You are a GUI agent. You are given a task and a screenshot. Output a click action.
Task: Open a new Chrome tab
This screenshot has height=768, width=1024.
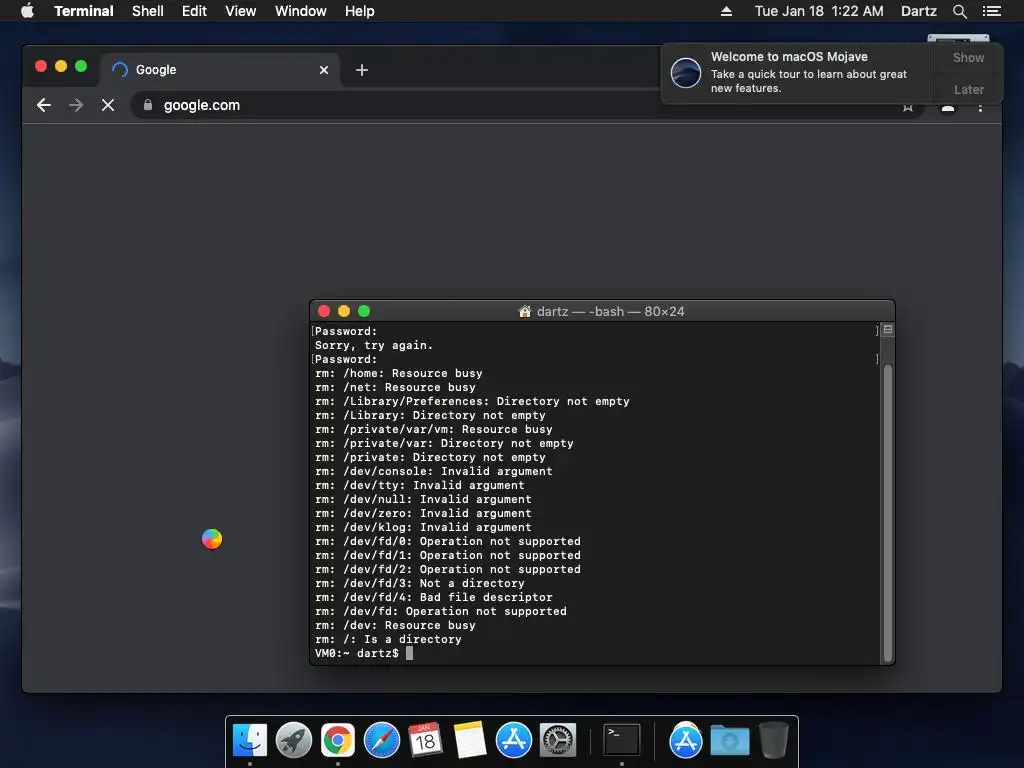coord(362,70)
